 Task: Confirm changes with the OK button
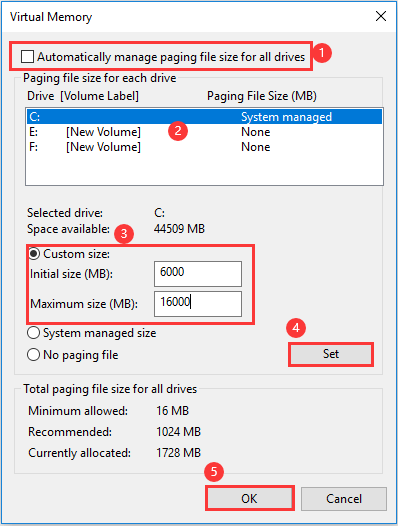(249, 498)
